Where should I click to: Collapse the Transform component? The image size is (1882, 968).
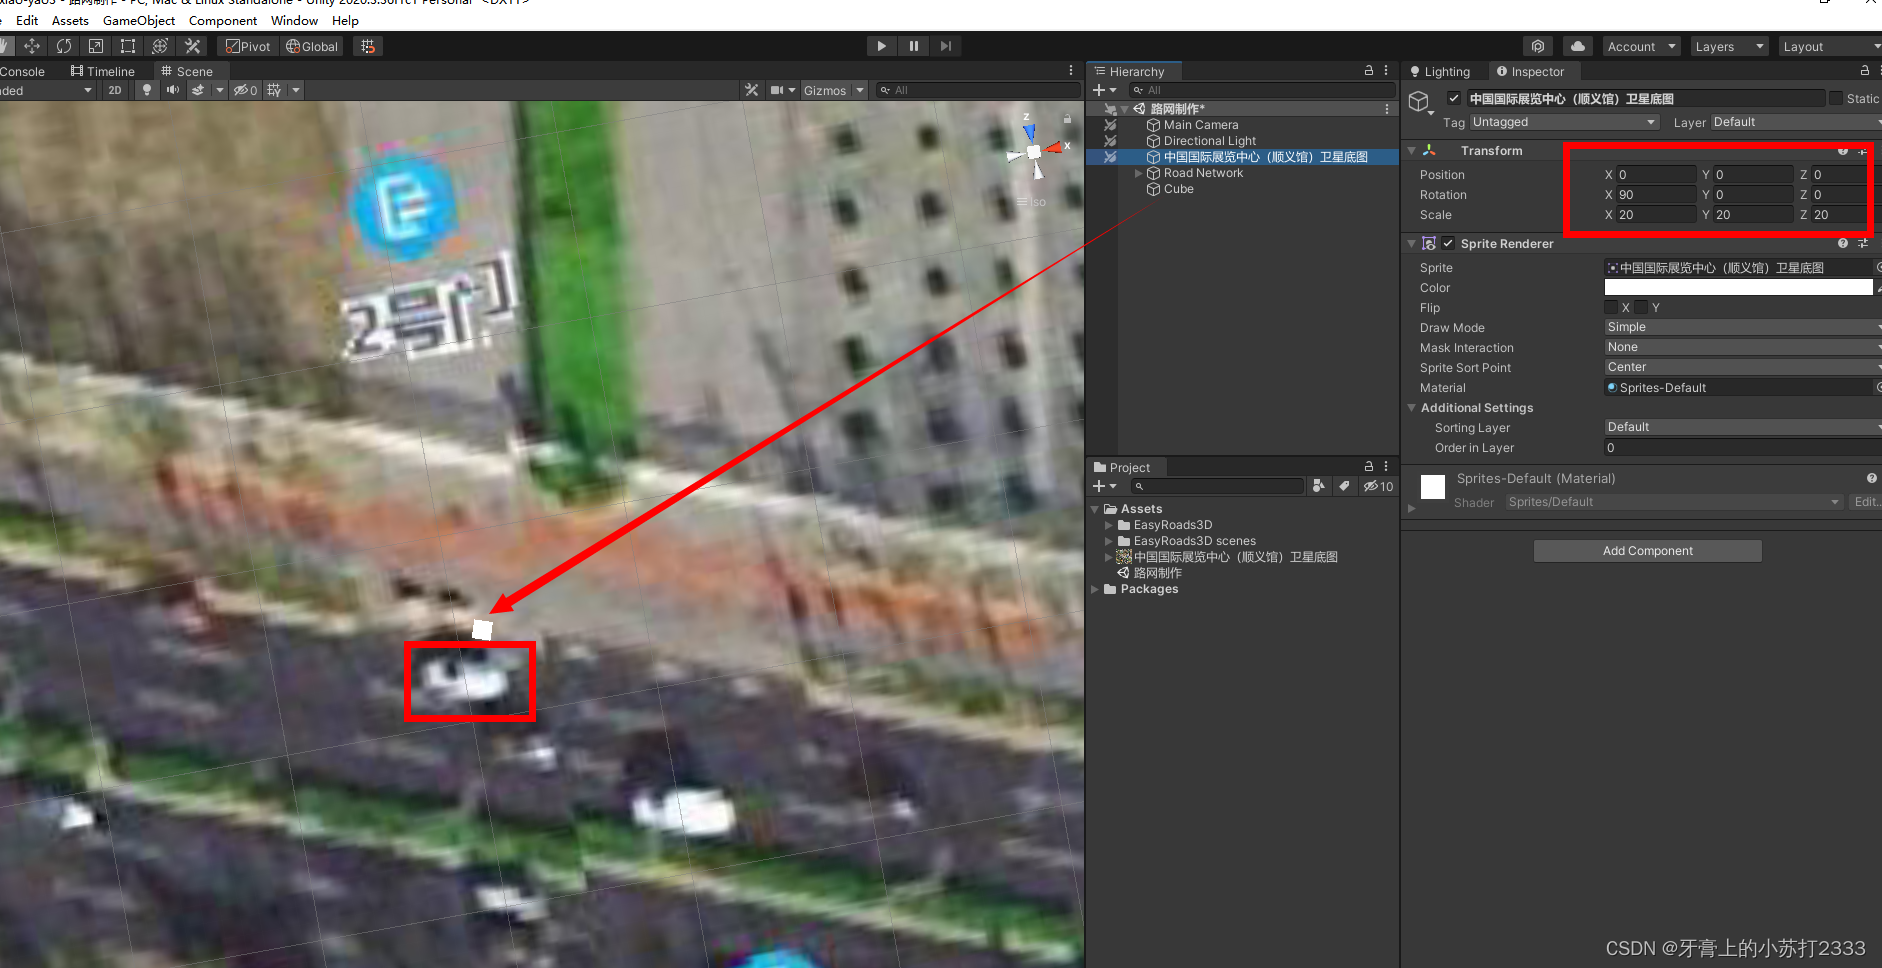click(1412, 151)
